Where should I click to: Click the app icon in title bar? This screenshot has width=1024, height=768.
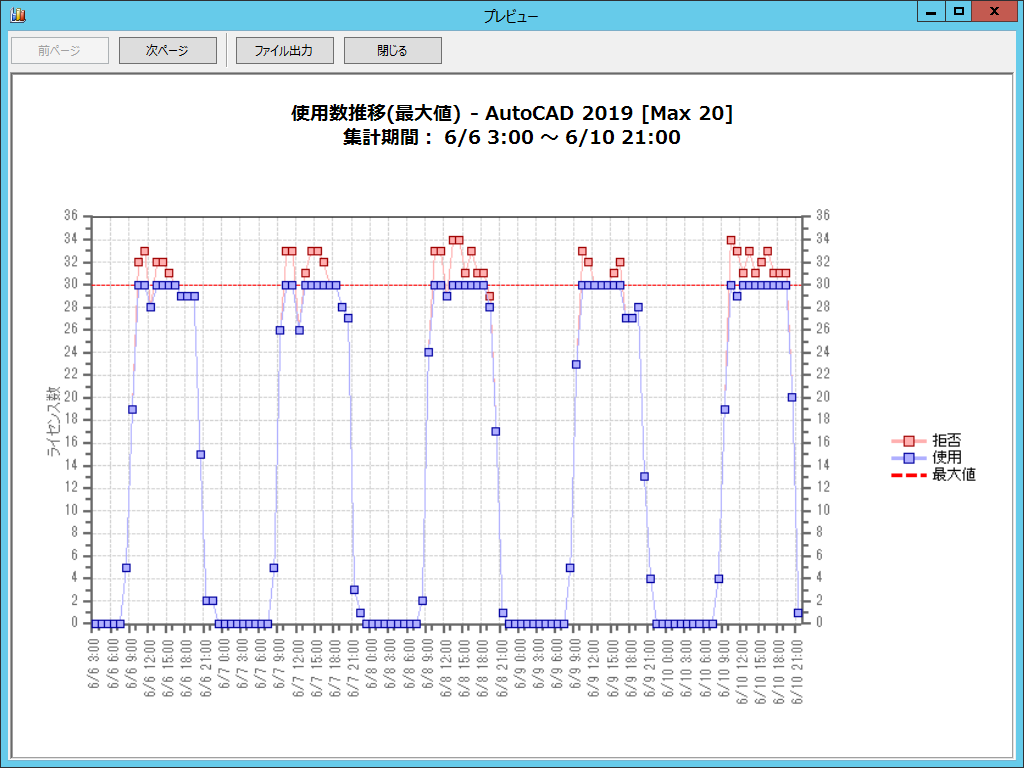click(18, 15)
